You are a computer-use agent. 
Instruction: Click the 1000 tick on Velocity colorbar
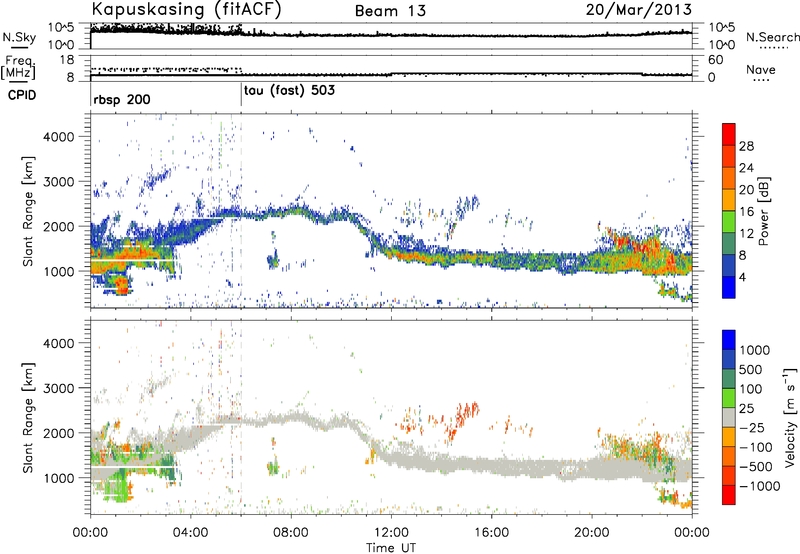[x=755, y=350]
